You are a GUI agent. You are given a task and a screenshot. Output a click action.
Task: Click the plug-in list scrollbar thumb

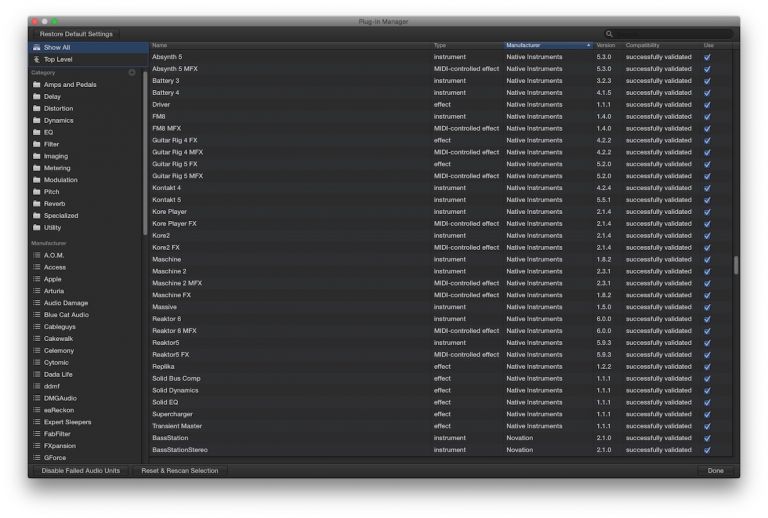coord(736,265)
